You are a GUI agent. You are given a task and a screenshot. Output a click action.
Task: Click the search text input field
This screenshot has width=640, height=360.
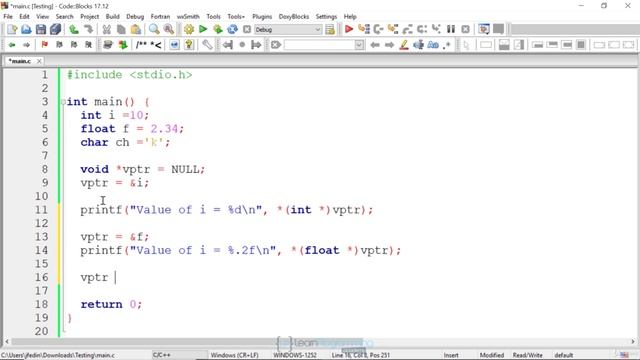click(319, 45)
